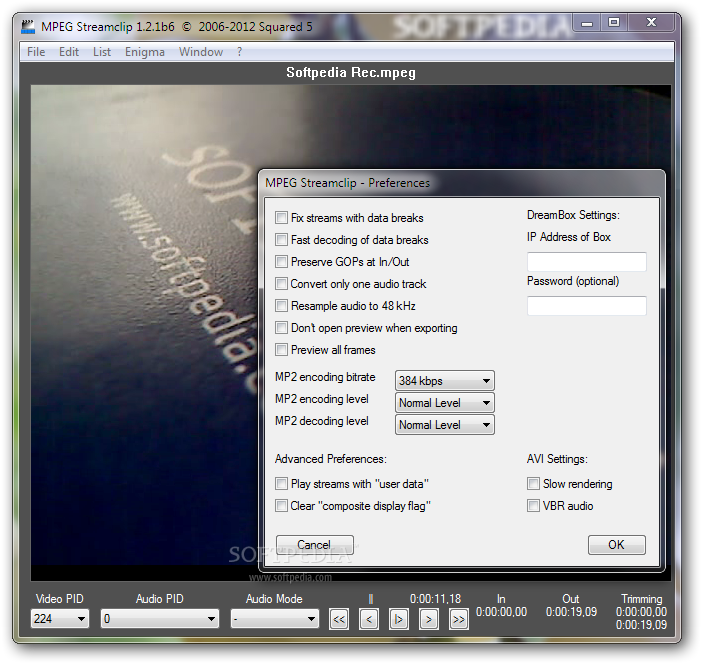This screenshot has height=664, width=702.
Task: Click the fast forward >> button
Action: pyautogui.click(x=458, y=619)
